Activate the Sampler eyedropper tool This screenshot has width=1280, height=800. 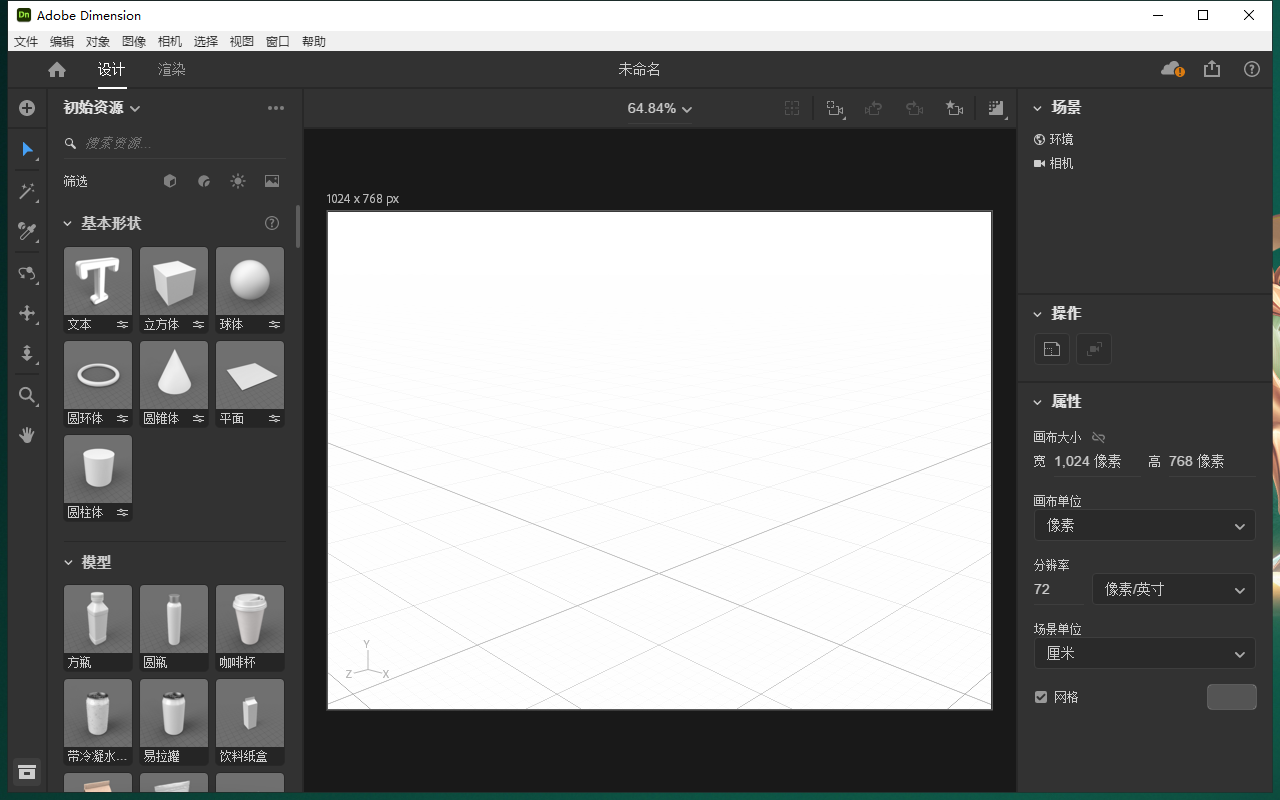pos(27,232)
